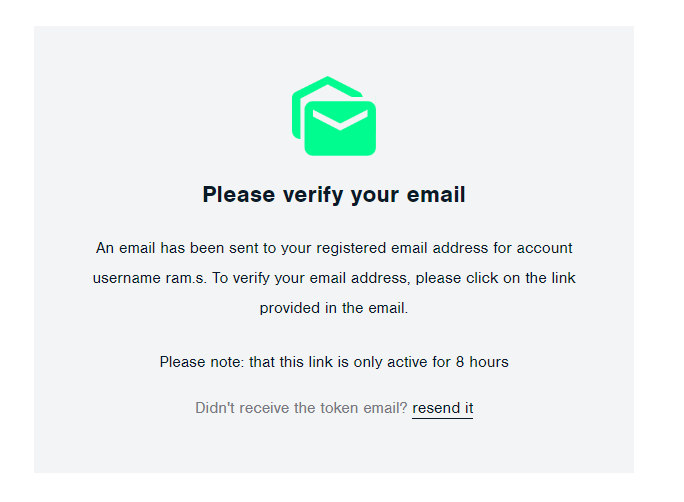Click the word "account" ending the first line
The width and height of the screenshot is (684, 502).
(x=545, y=248)
